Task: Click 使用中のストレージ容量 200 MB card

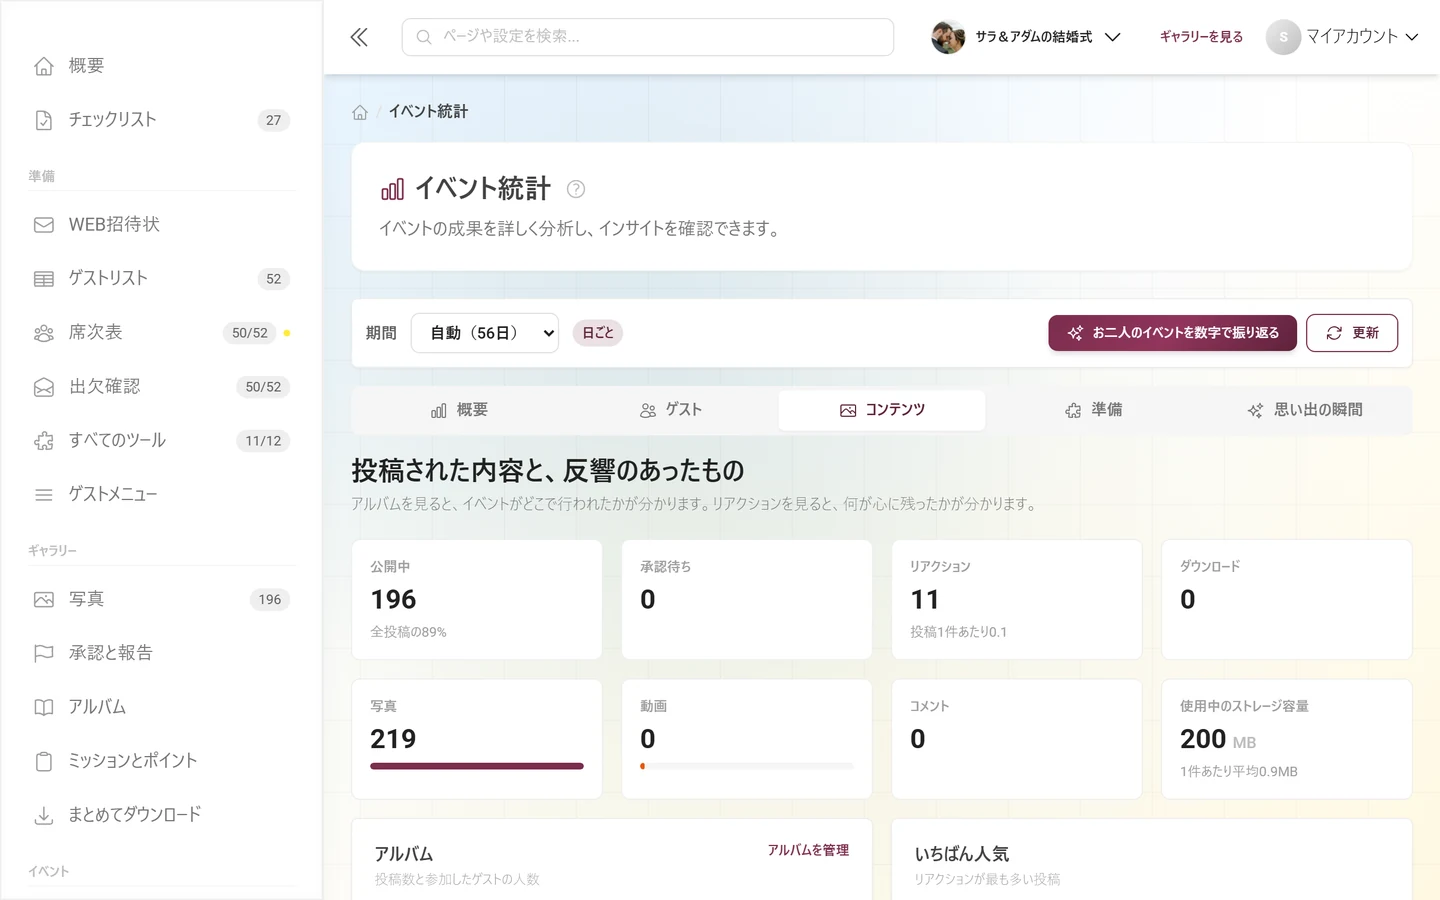Action: [x=1287, y=739]
